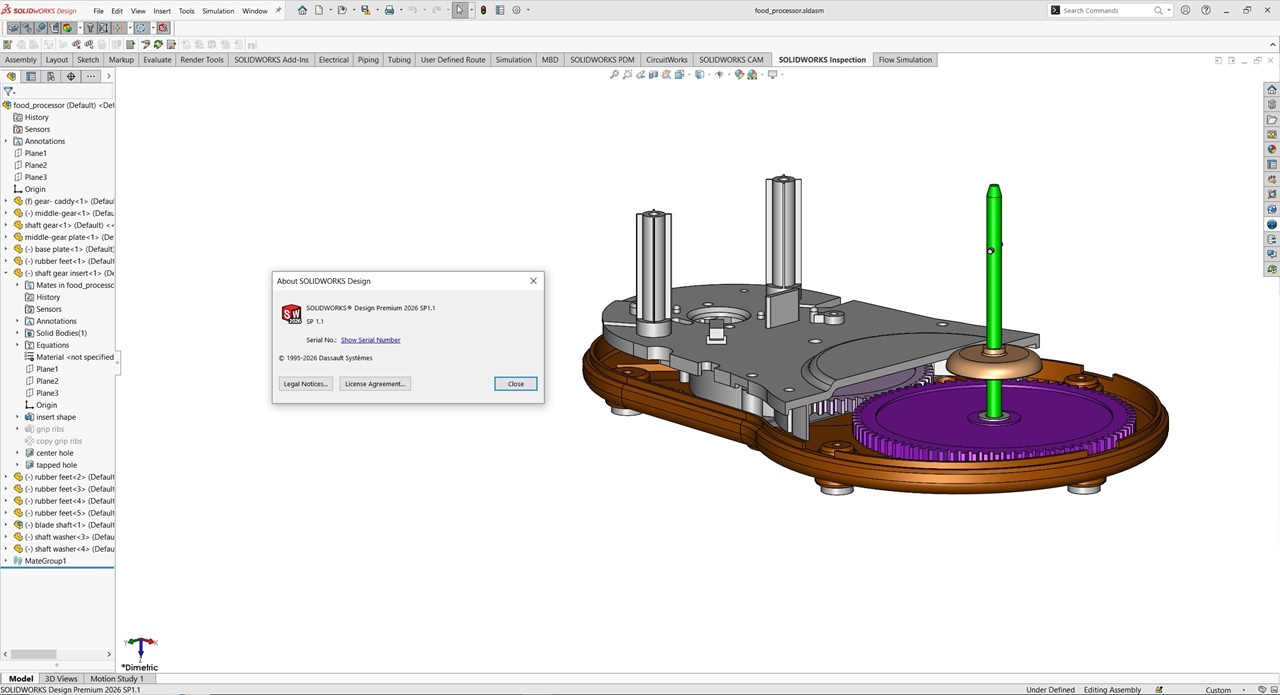Collapse the shaft gear insert<1> node
Screen dimensions: 1280x695
6,273
